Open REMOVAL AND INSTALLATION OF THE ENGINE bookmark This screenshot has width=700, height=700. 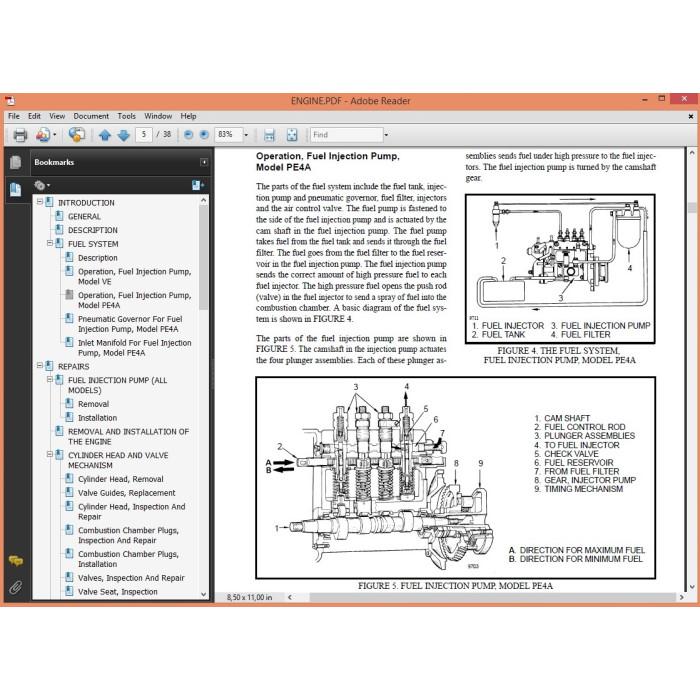click(x=129, y=437)
